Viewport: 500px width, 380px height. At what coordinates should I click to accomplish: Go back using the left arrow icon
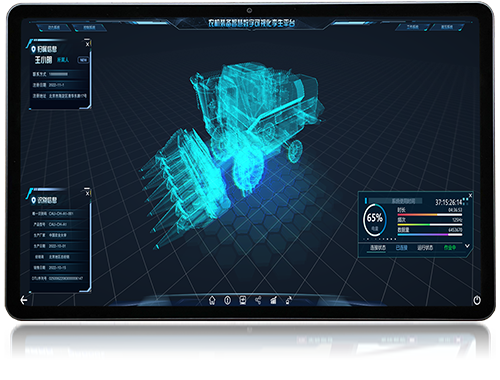click(x=24, y=300)
